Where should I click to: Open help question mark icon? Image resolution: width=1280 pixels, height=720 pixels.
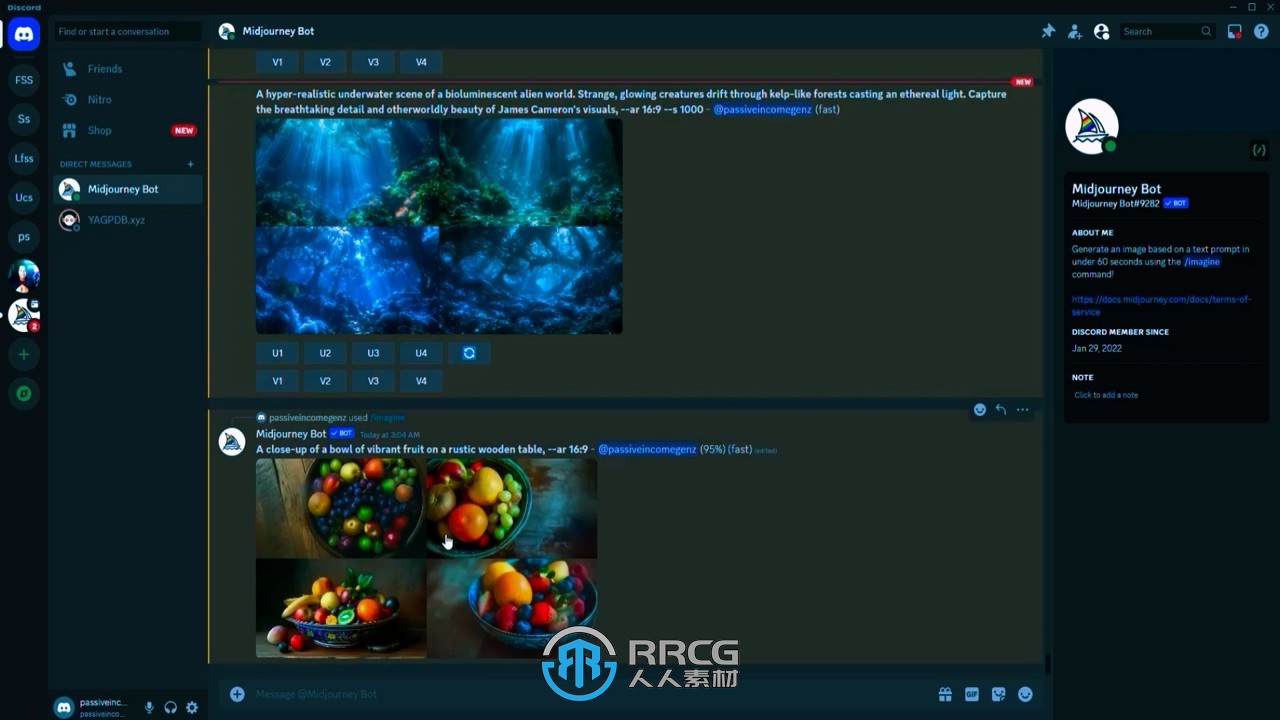pyautogui.click(x=1261, y=32)
